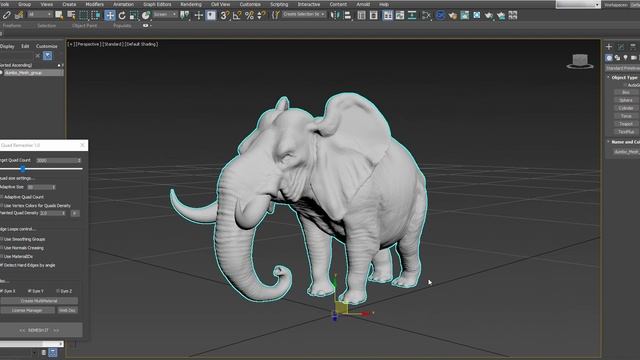Select the Link tool in main toolbar
This screenshot has width=640, height=360.
click(x=7, y=16)
